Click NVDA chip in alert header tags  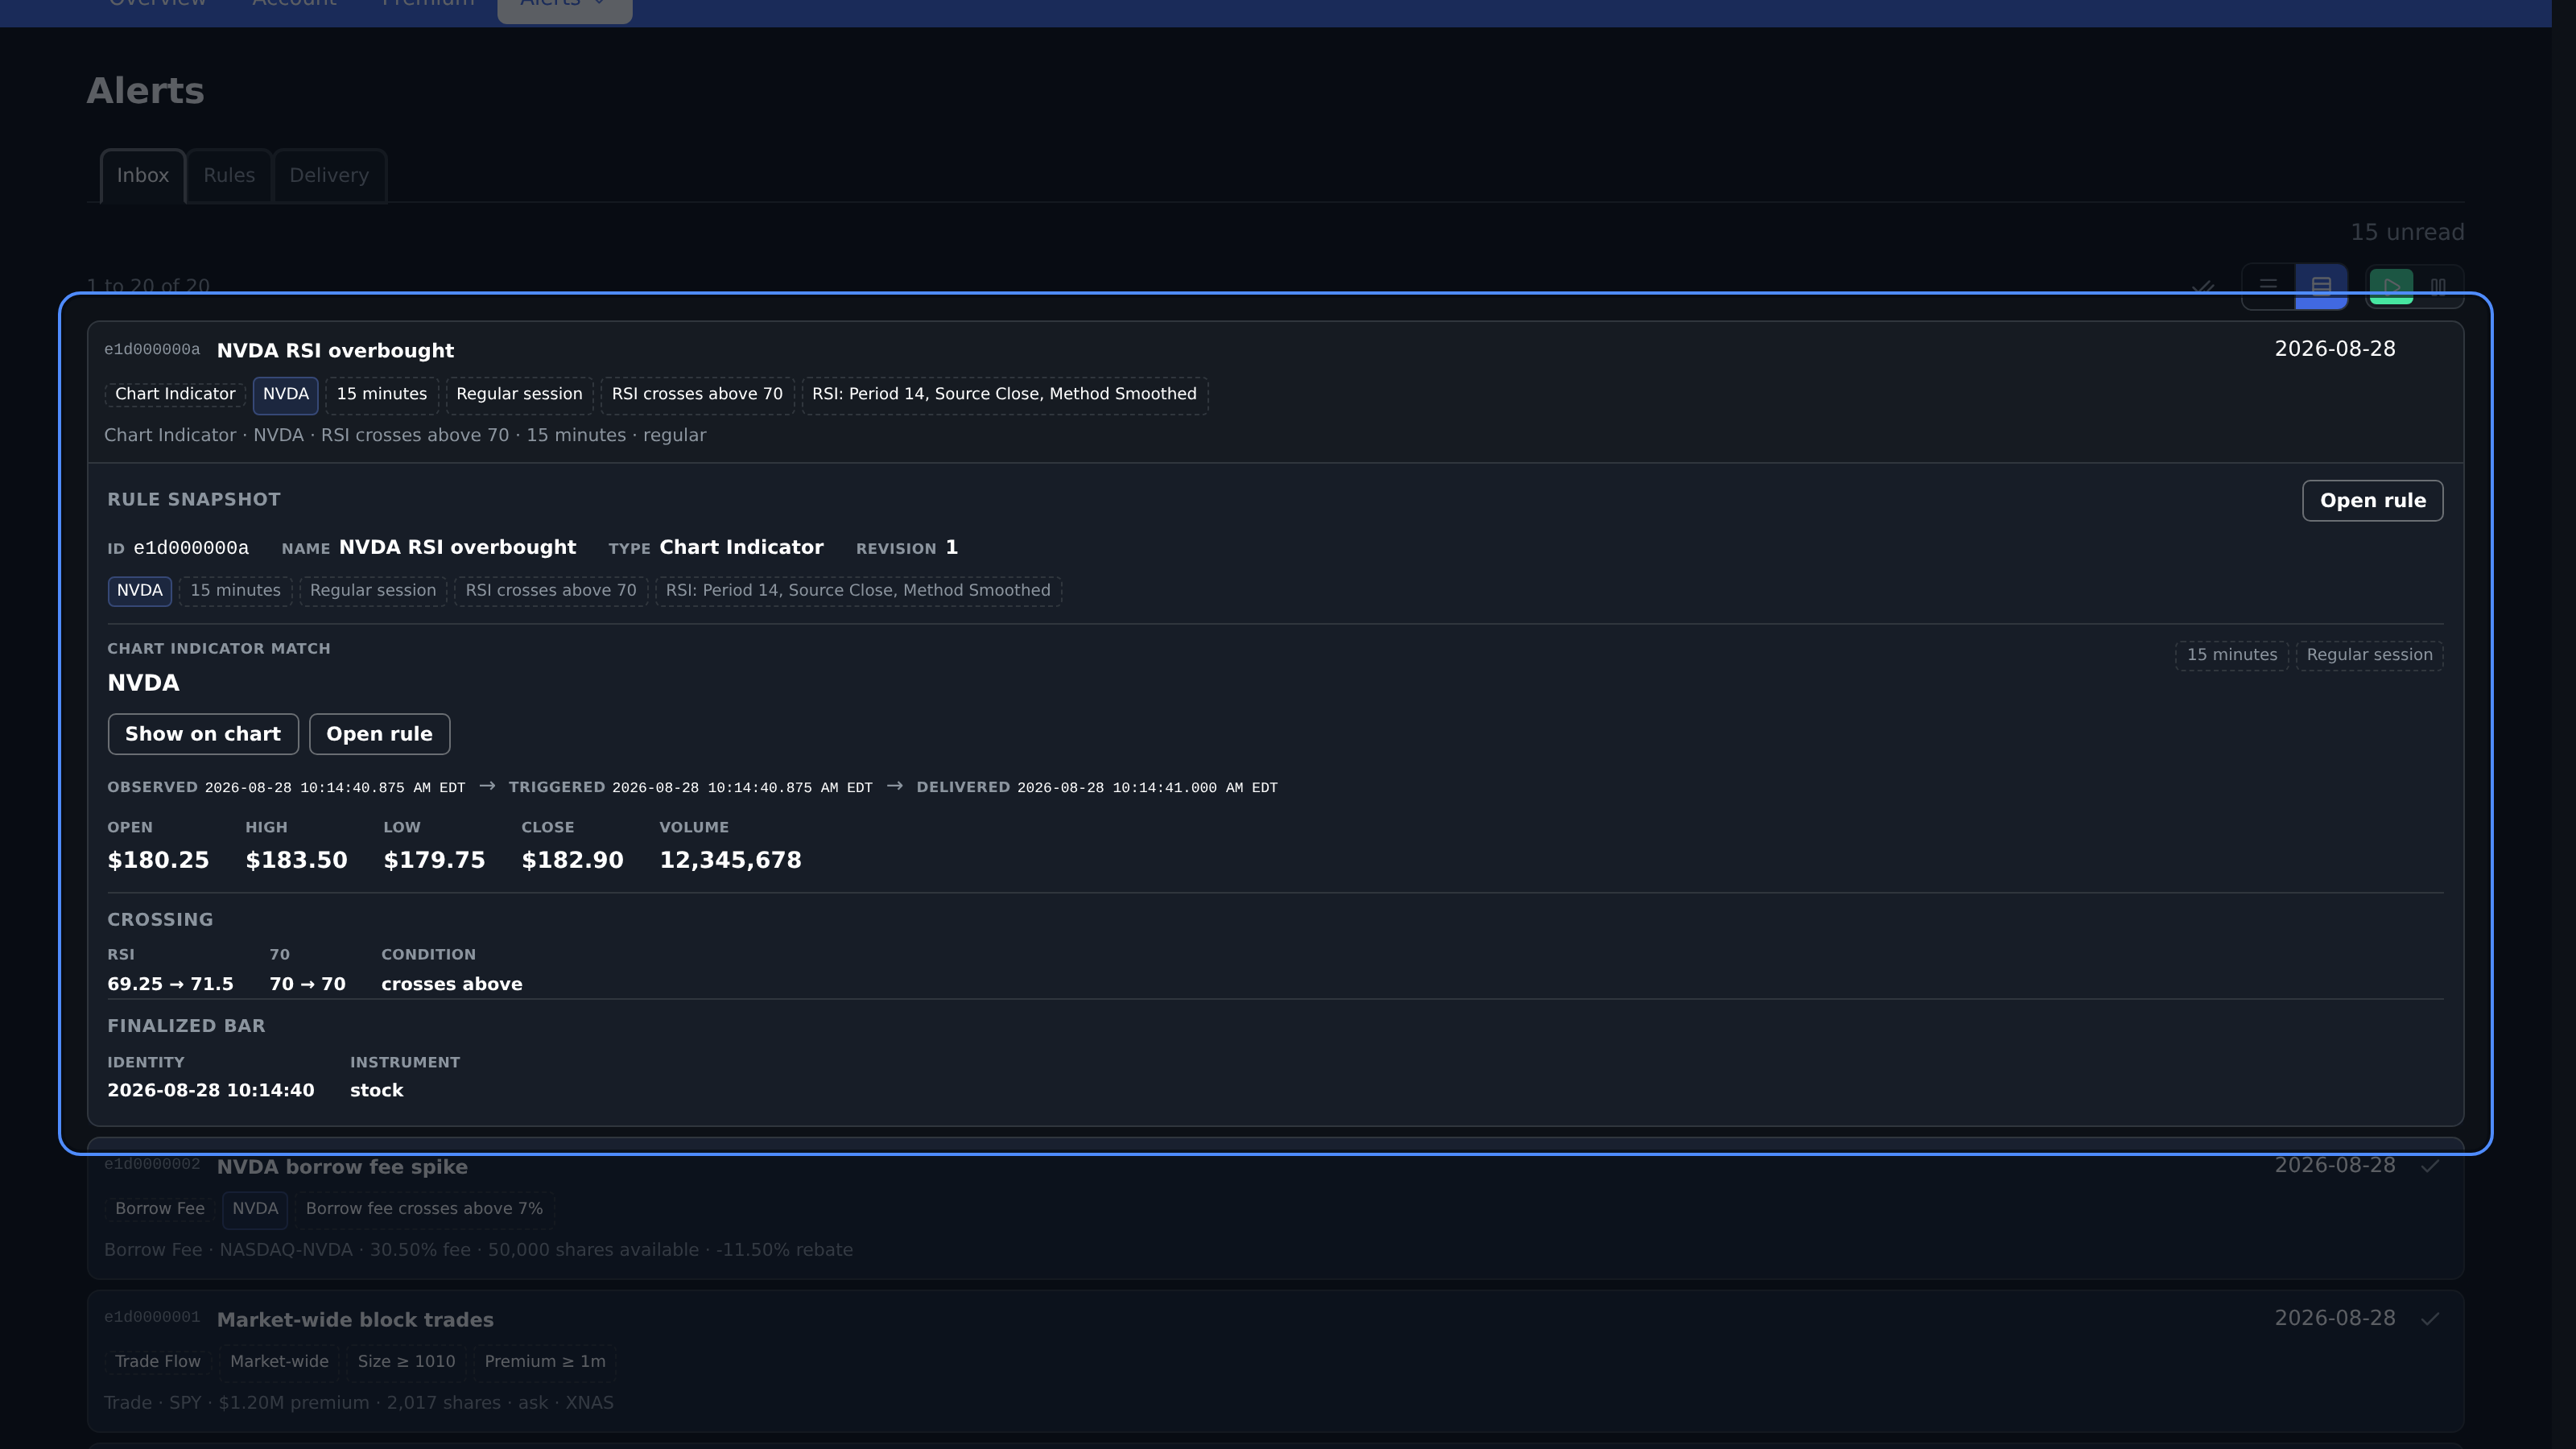[286, 395]
